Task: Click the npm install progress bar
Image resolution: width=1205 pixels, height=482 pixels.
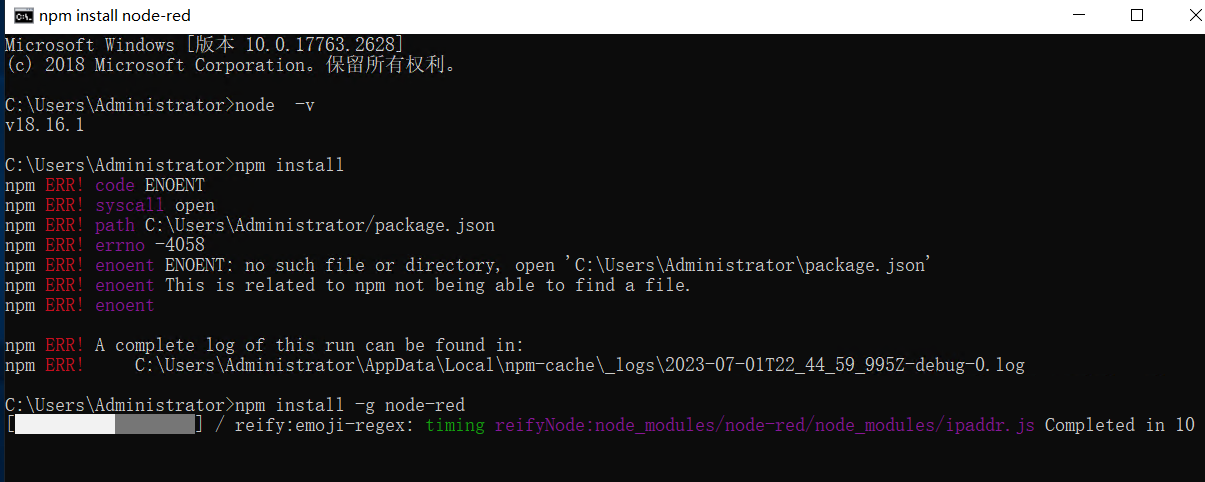Action: click(105, 425)
